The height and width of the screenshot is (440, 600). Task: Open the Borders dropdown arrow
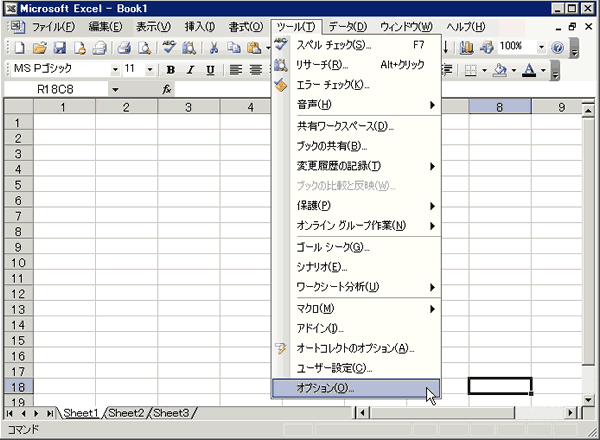tap(484, 70)
